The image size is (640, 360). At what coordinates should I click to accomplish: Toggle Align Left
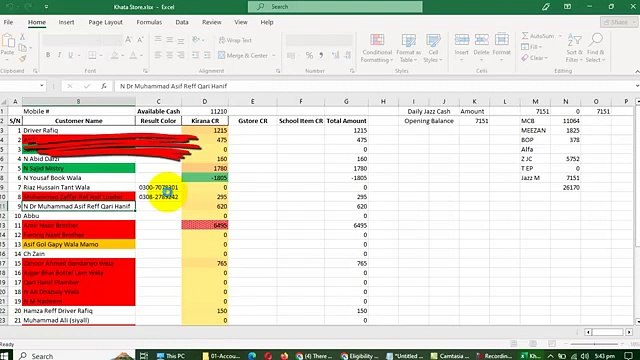158,55
